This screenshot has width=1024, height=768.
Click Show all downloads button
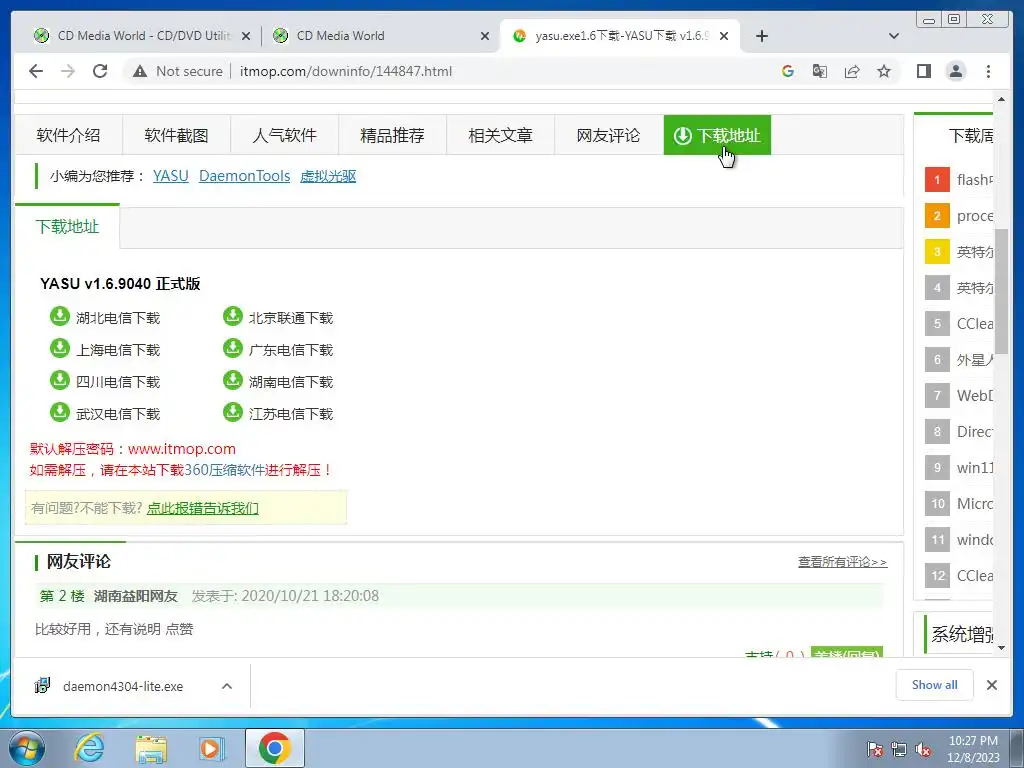pyautogui.click(x=935, y=684)
